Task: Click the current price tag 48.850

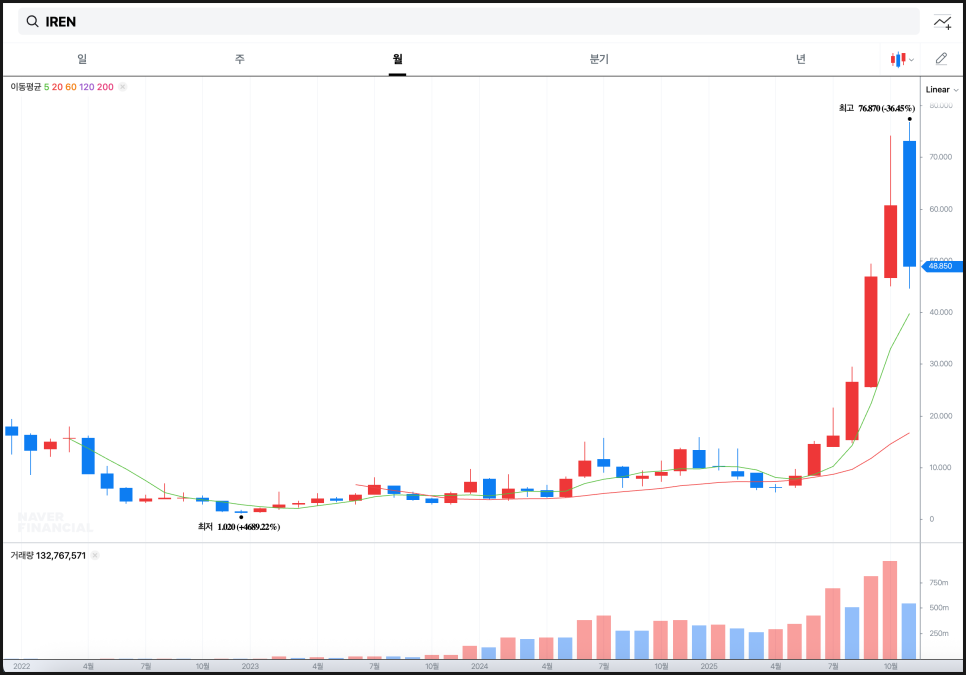Action: pos(941,266)
